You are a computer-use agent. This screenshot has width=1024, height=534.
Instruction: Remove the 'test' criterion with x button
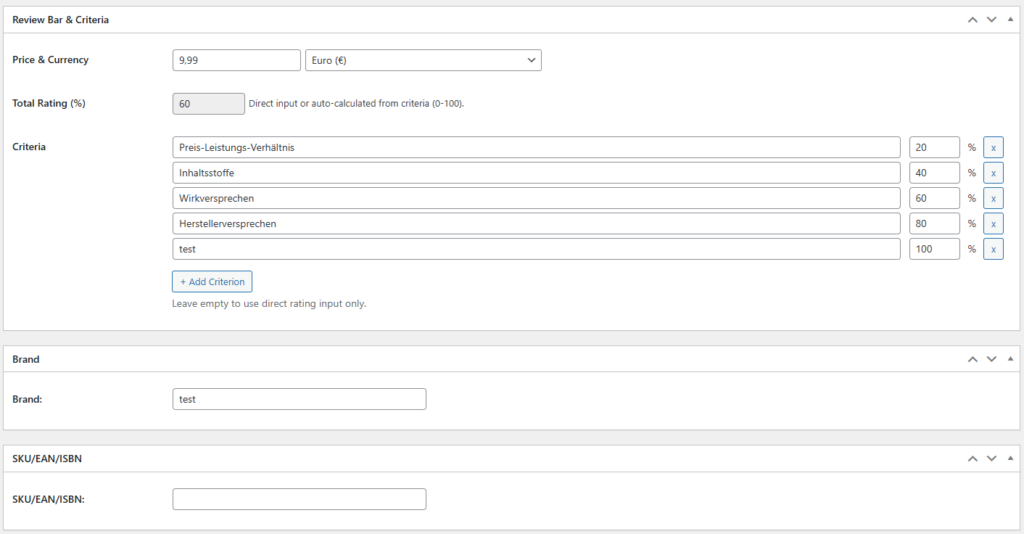(x=993, y=249)
